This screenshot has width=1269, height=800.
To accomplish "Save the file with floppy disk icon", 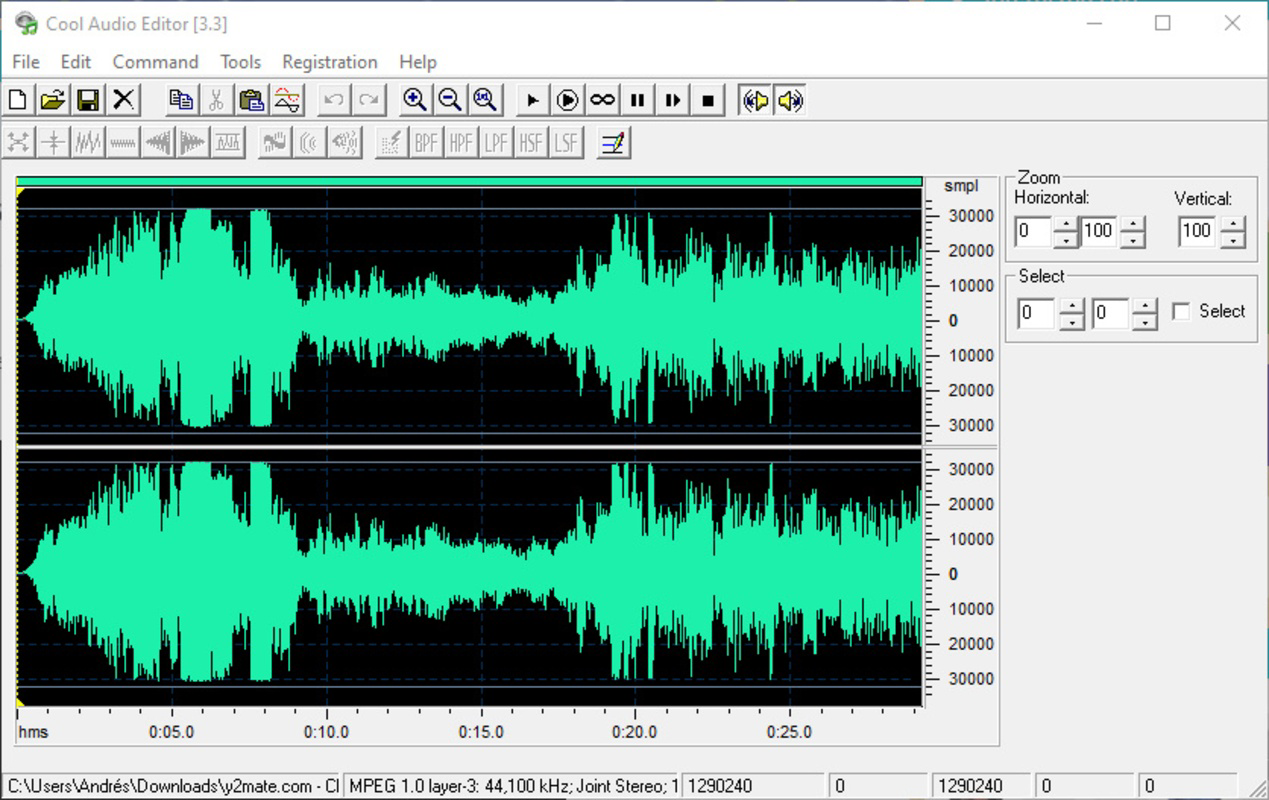I will pyautogui.click(x=88, y=100).
